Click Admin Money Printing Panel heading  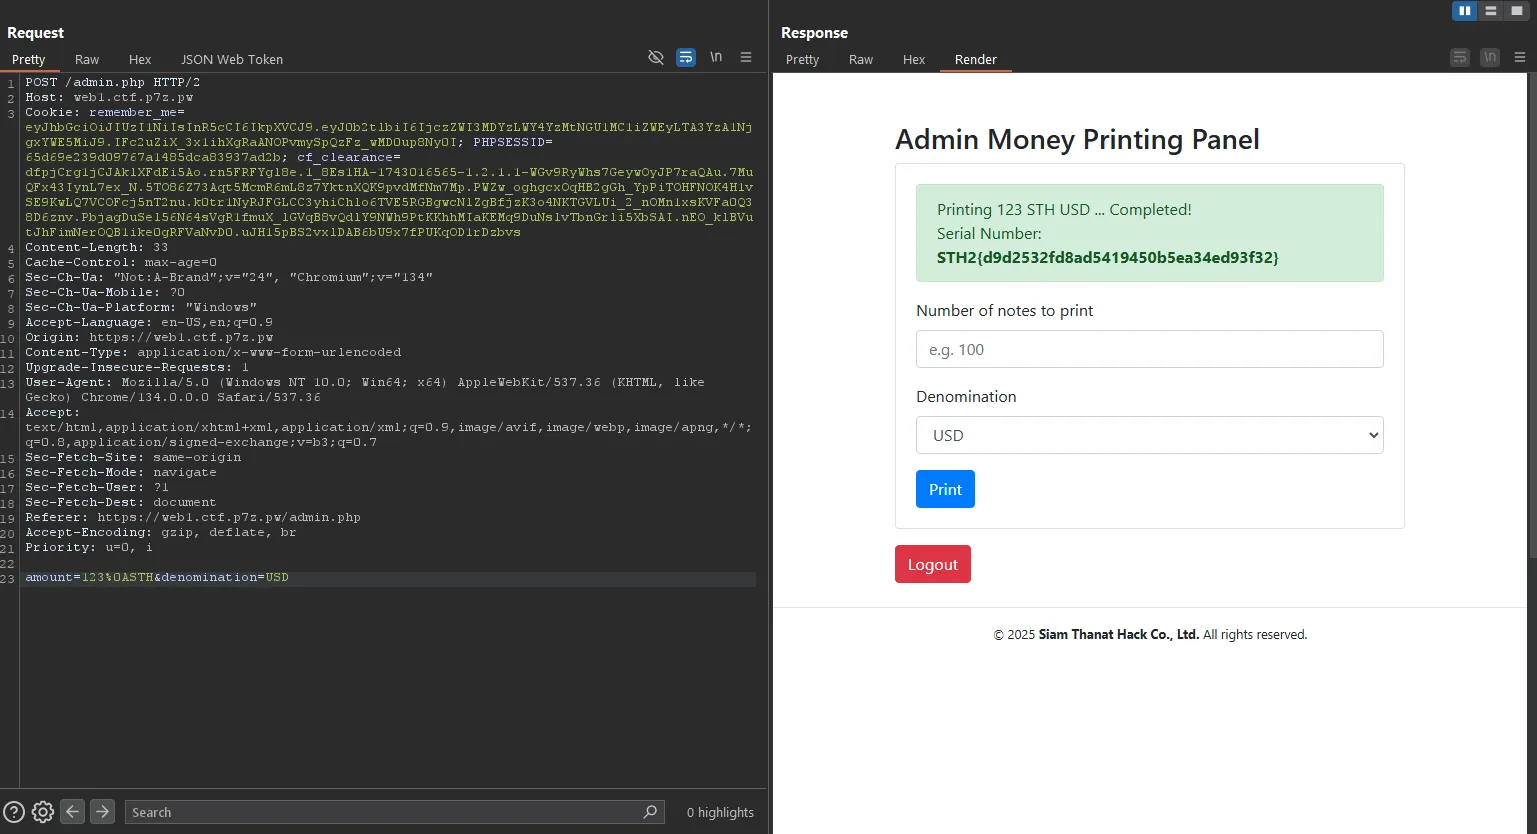[x=1077, y=139]
